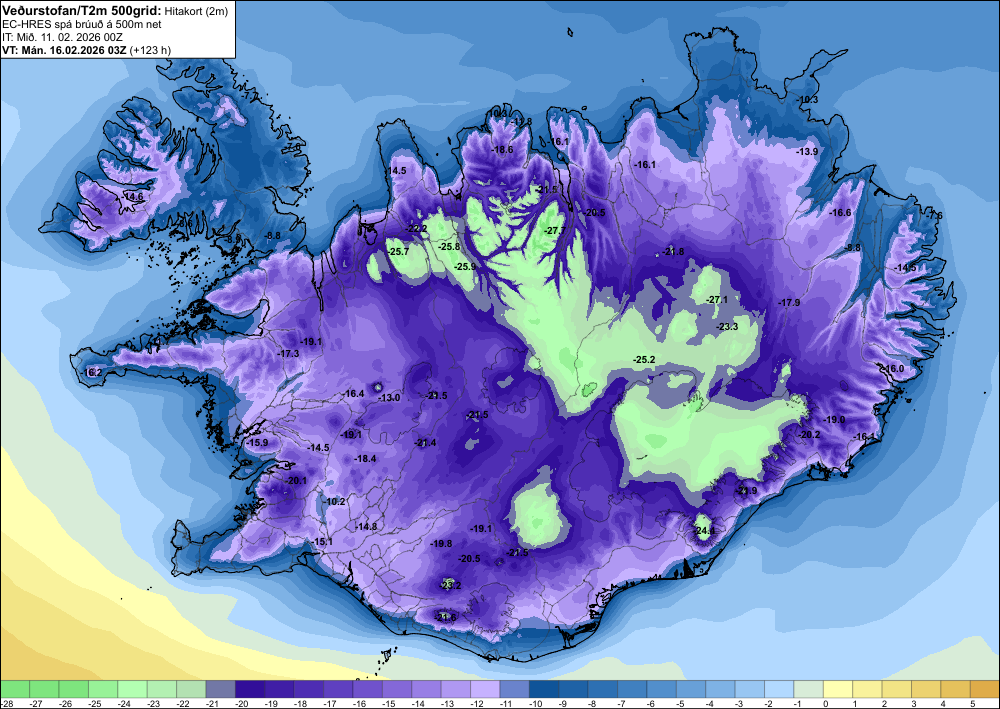
Task: Select the -21.8 temperature label
Action: click(x=673, y=252)
